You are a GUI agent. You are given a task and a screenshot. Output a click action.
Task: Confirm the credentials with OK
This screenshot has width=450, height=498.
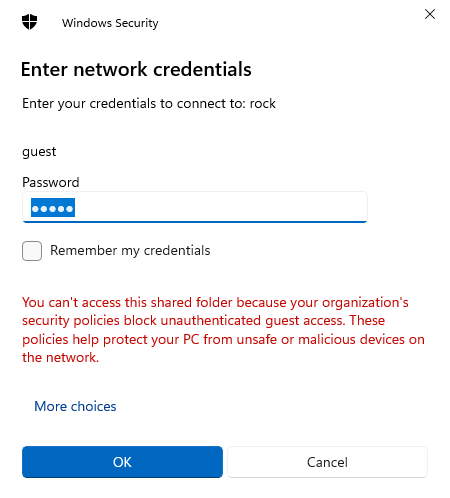pyautogui.click(x=122, y=462)
